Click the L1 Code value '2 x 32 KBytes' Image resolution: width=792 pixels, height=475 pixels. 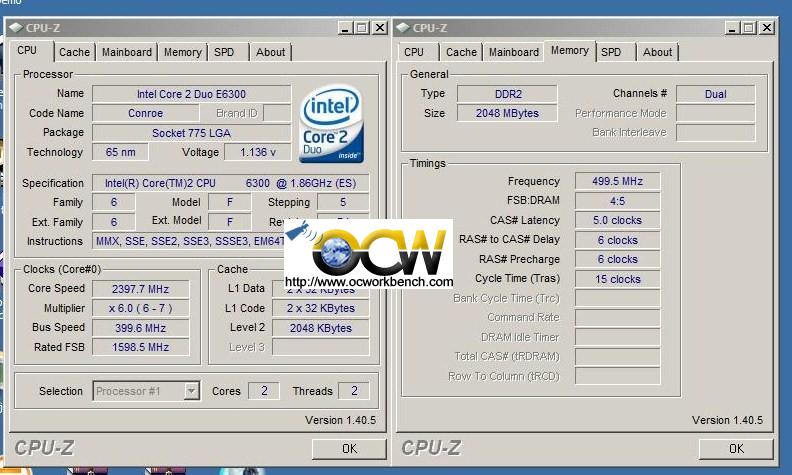pos(321,308)
